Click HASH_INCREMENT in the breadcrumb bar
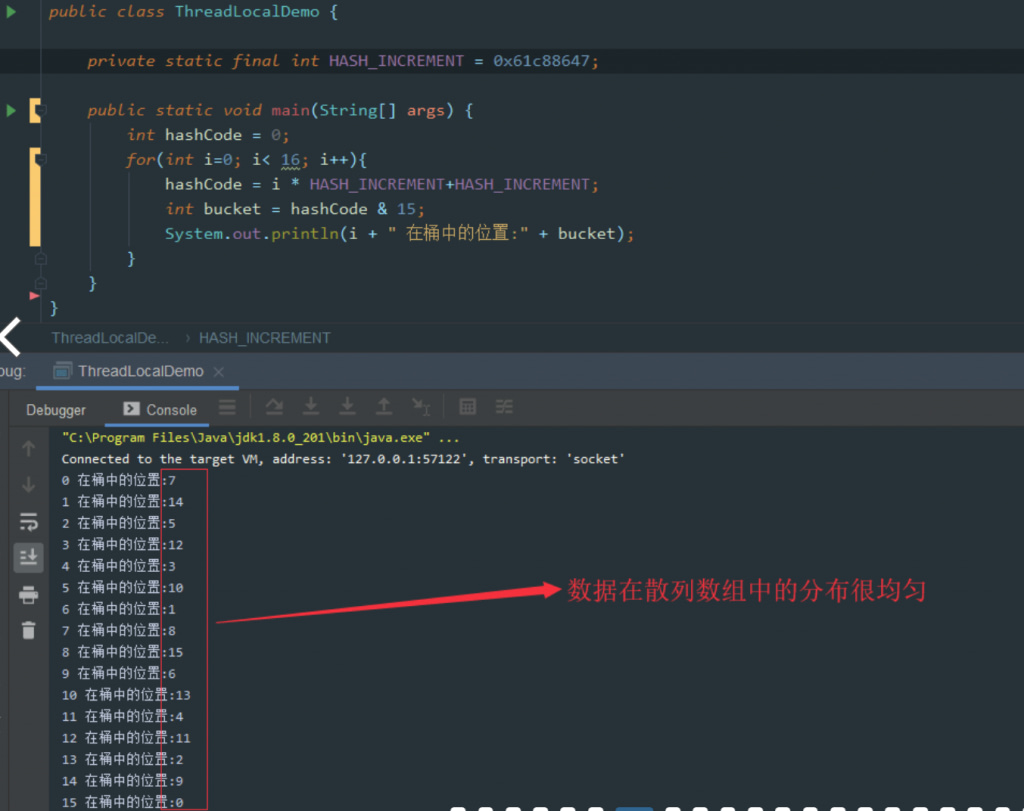This screenshot has width=1024, height=811. tap(264, 338)
